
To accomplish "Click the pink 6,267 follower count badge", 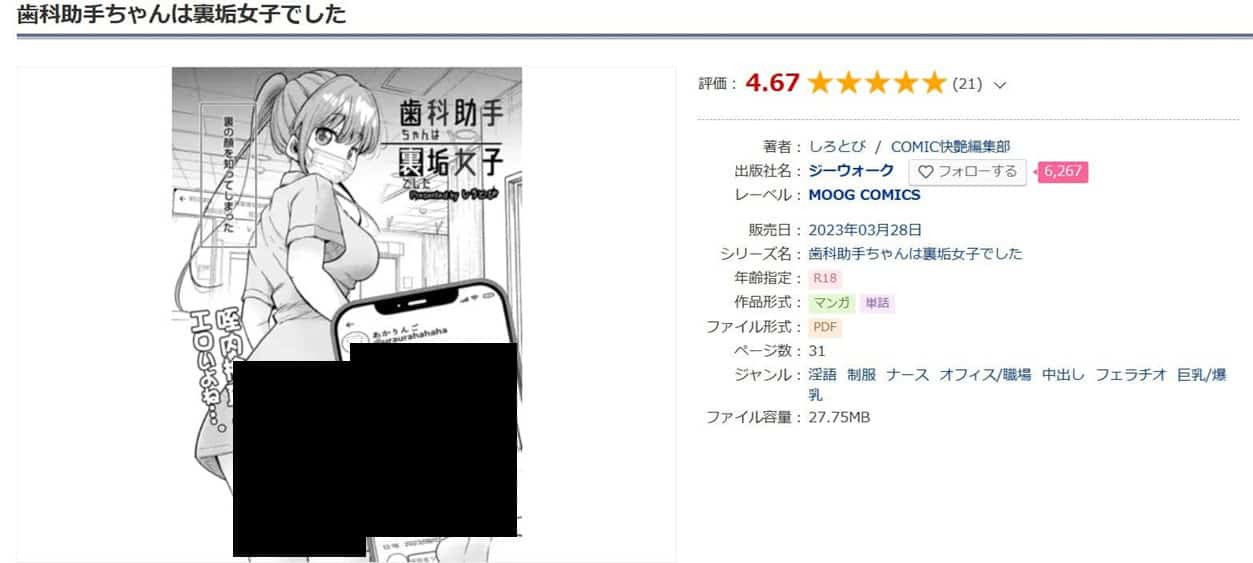I will (x=1062, y=172).
